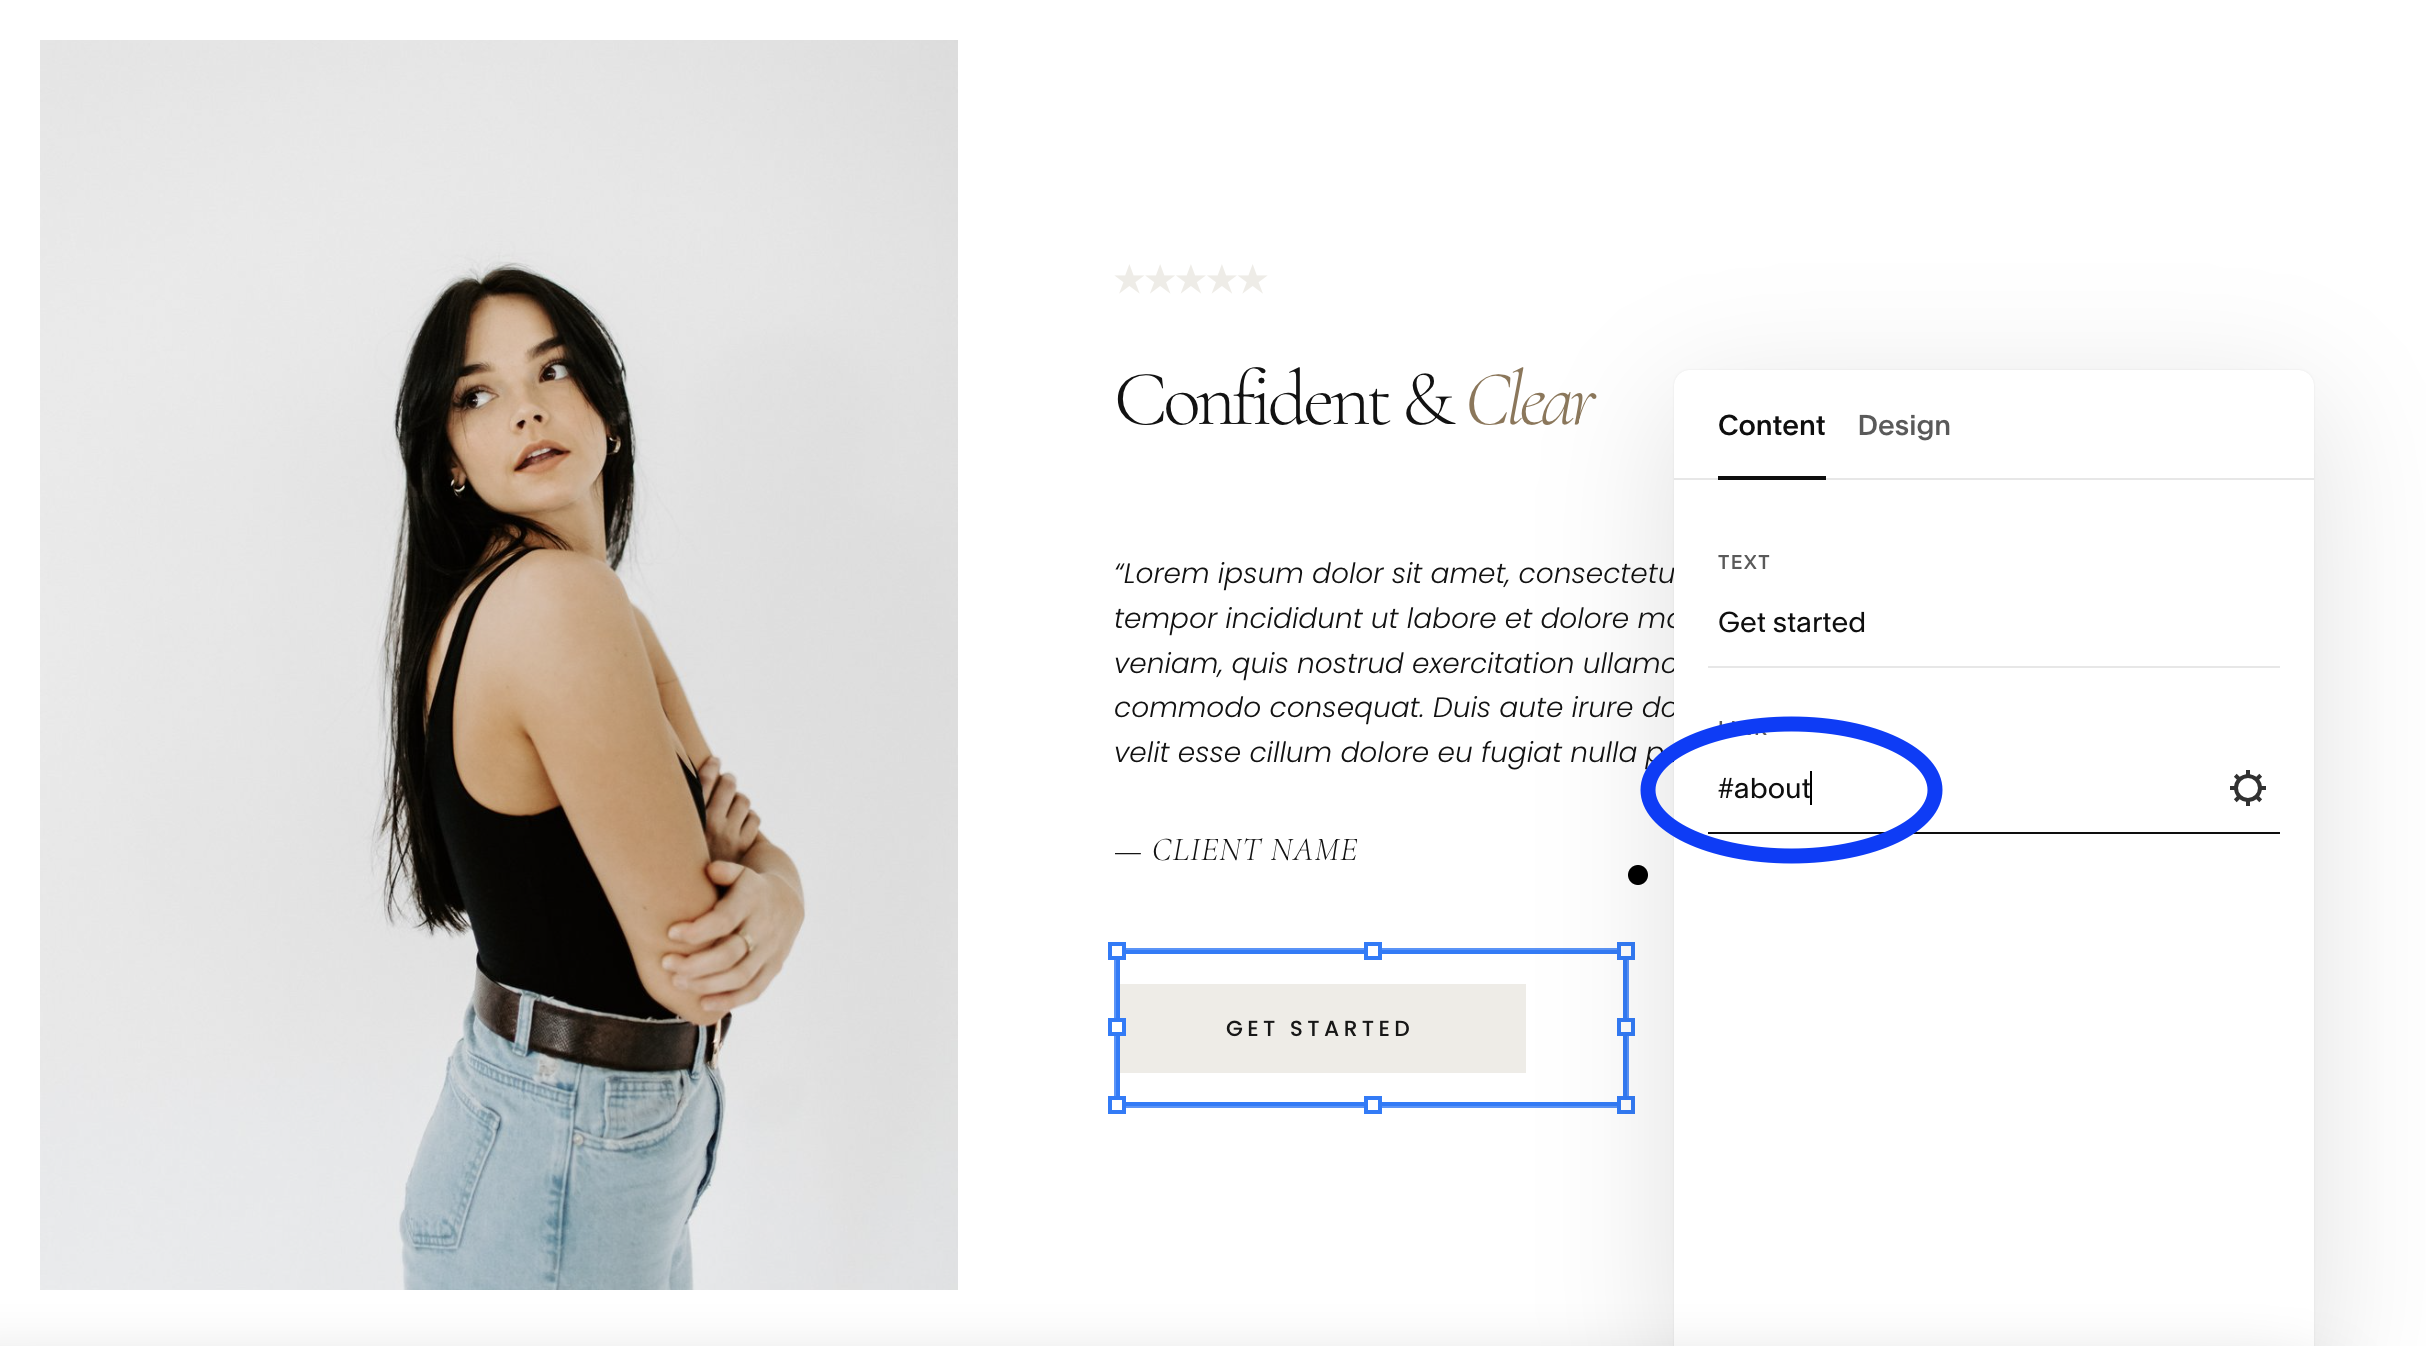2426x1346 pixels.
Task: Click the top-left selection handle
Action: pos(1117,951)
